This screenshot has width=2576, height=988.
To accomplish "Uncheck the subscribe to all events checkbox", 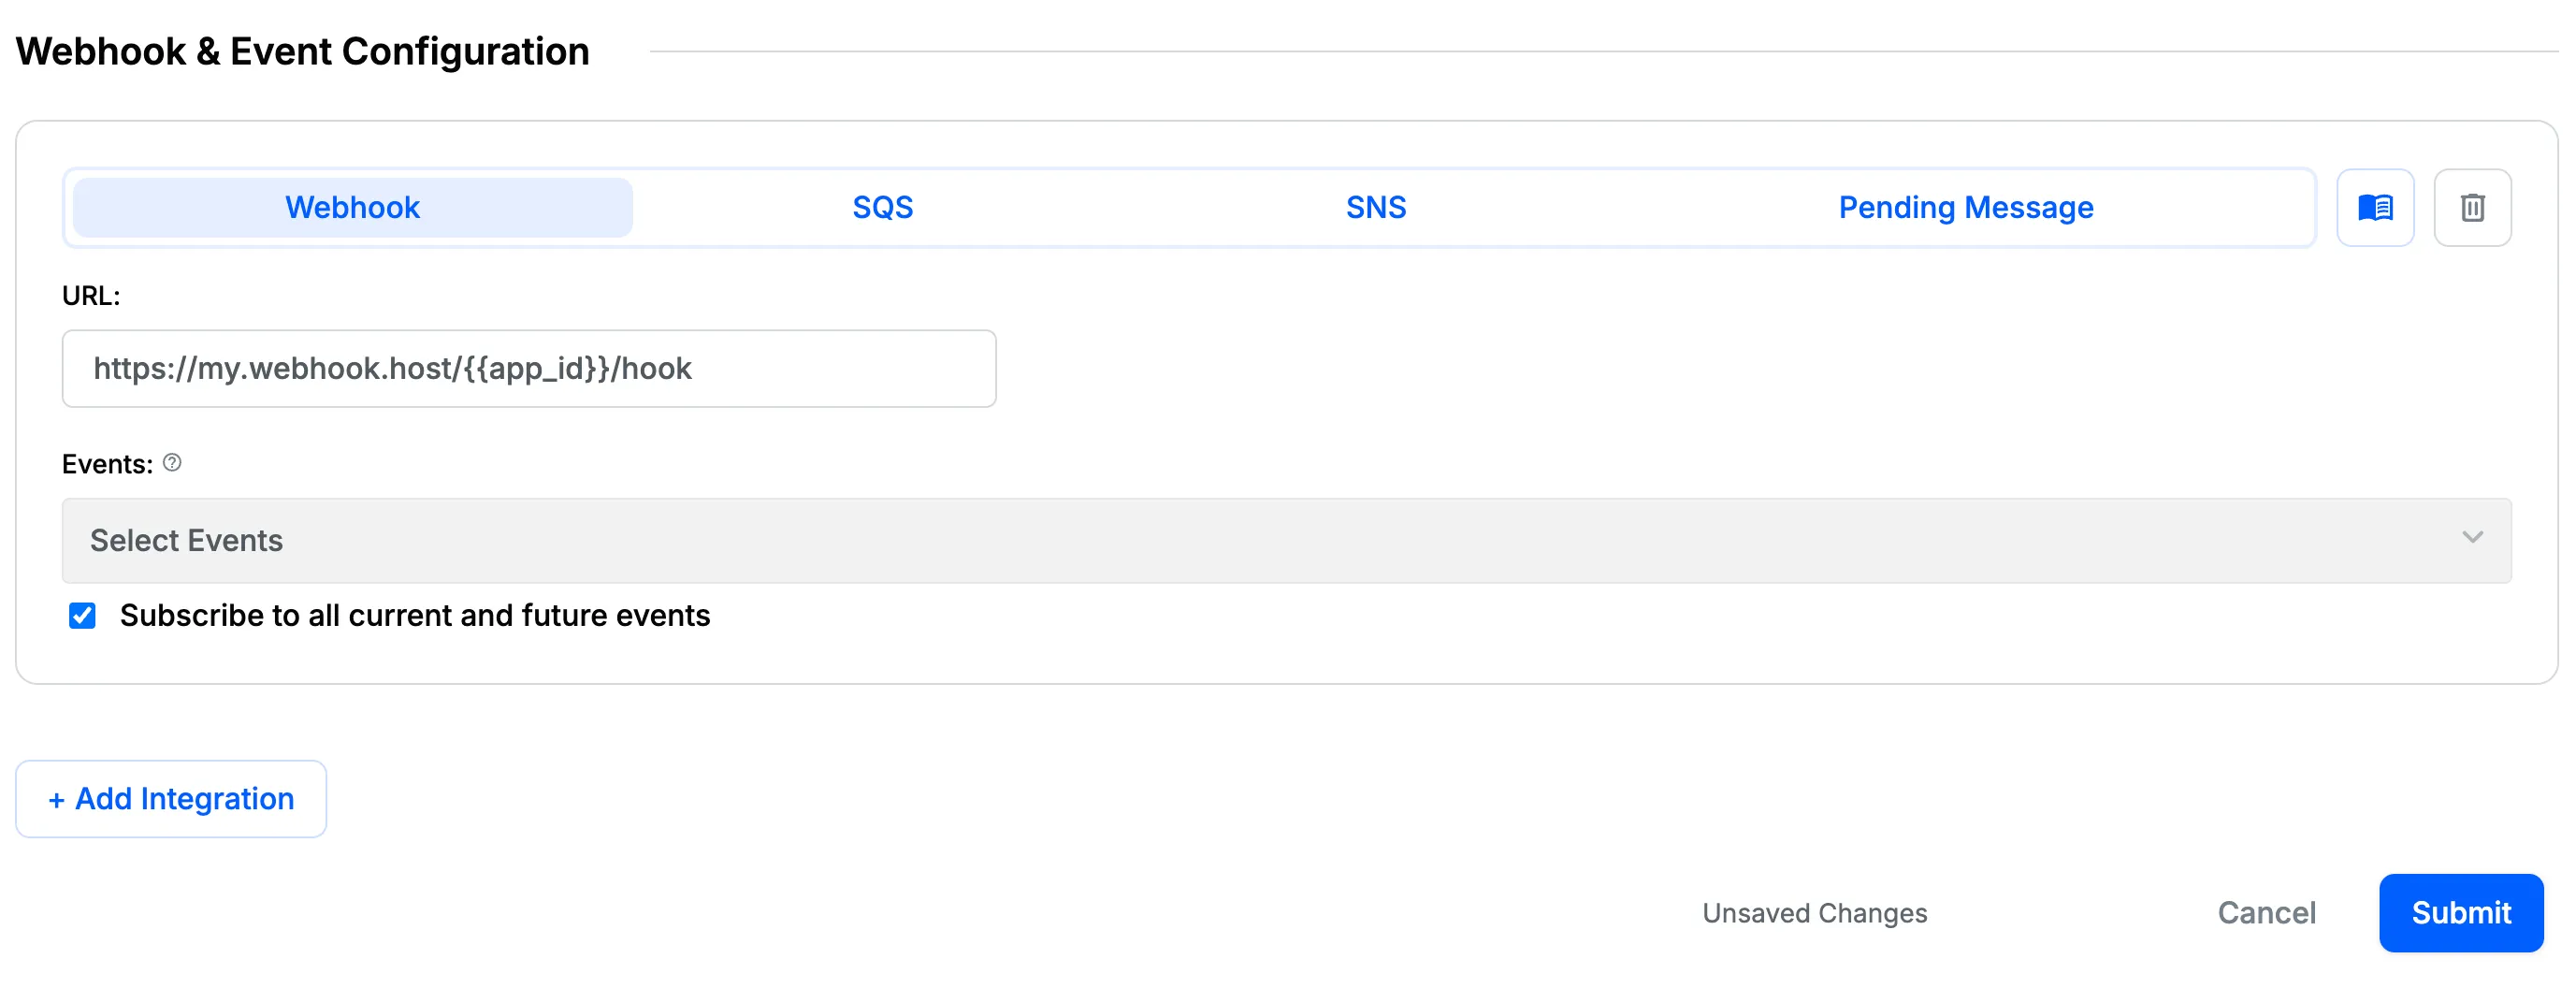I will 83,616.
